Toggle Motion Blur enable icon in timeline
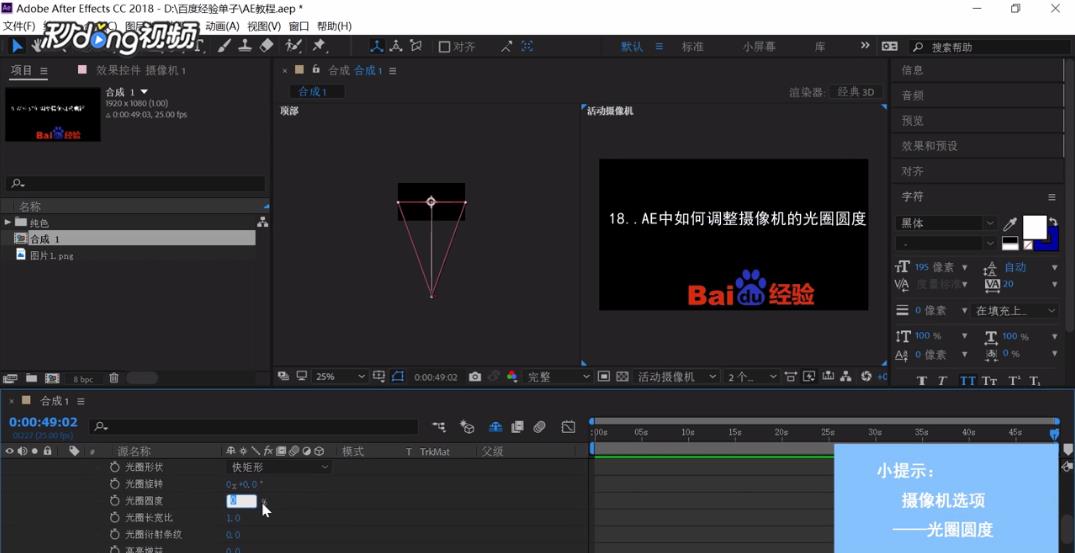The width and height of the screenshot is (1075, 553). [x=540, y=427]
